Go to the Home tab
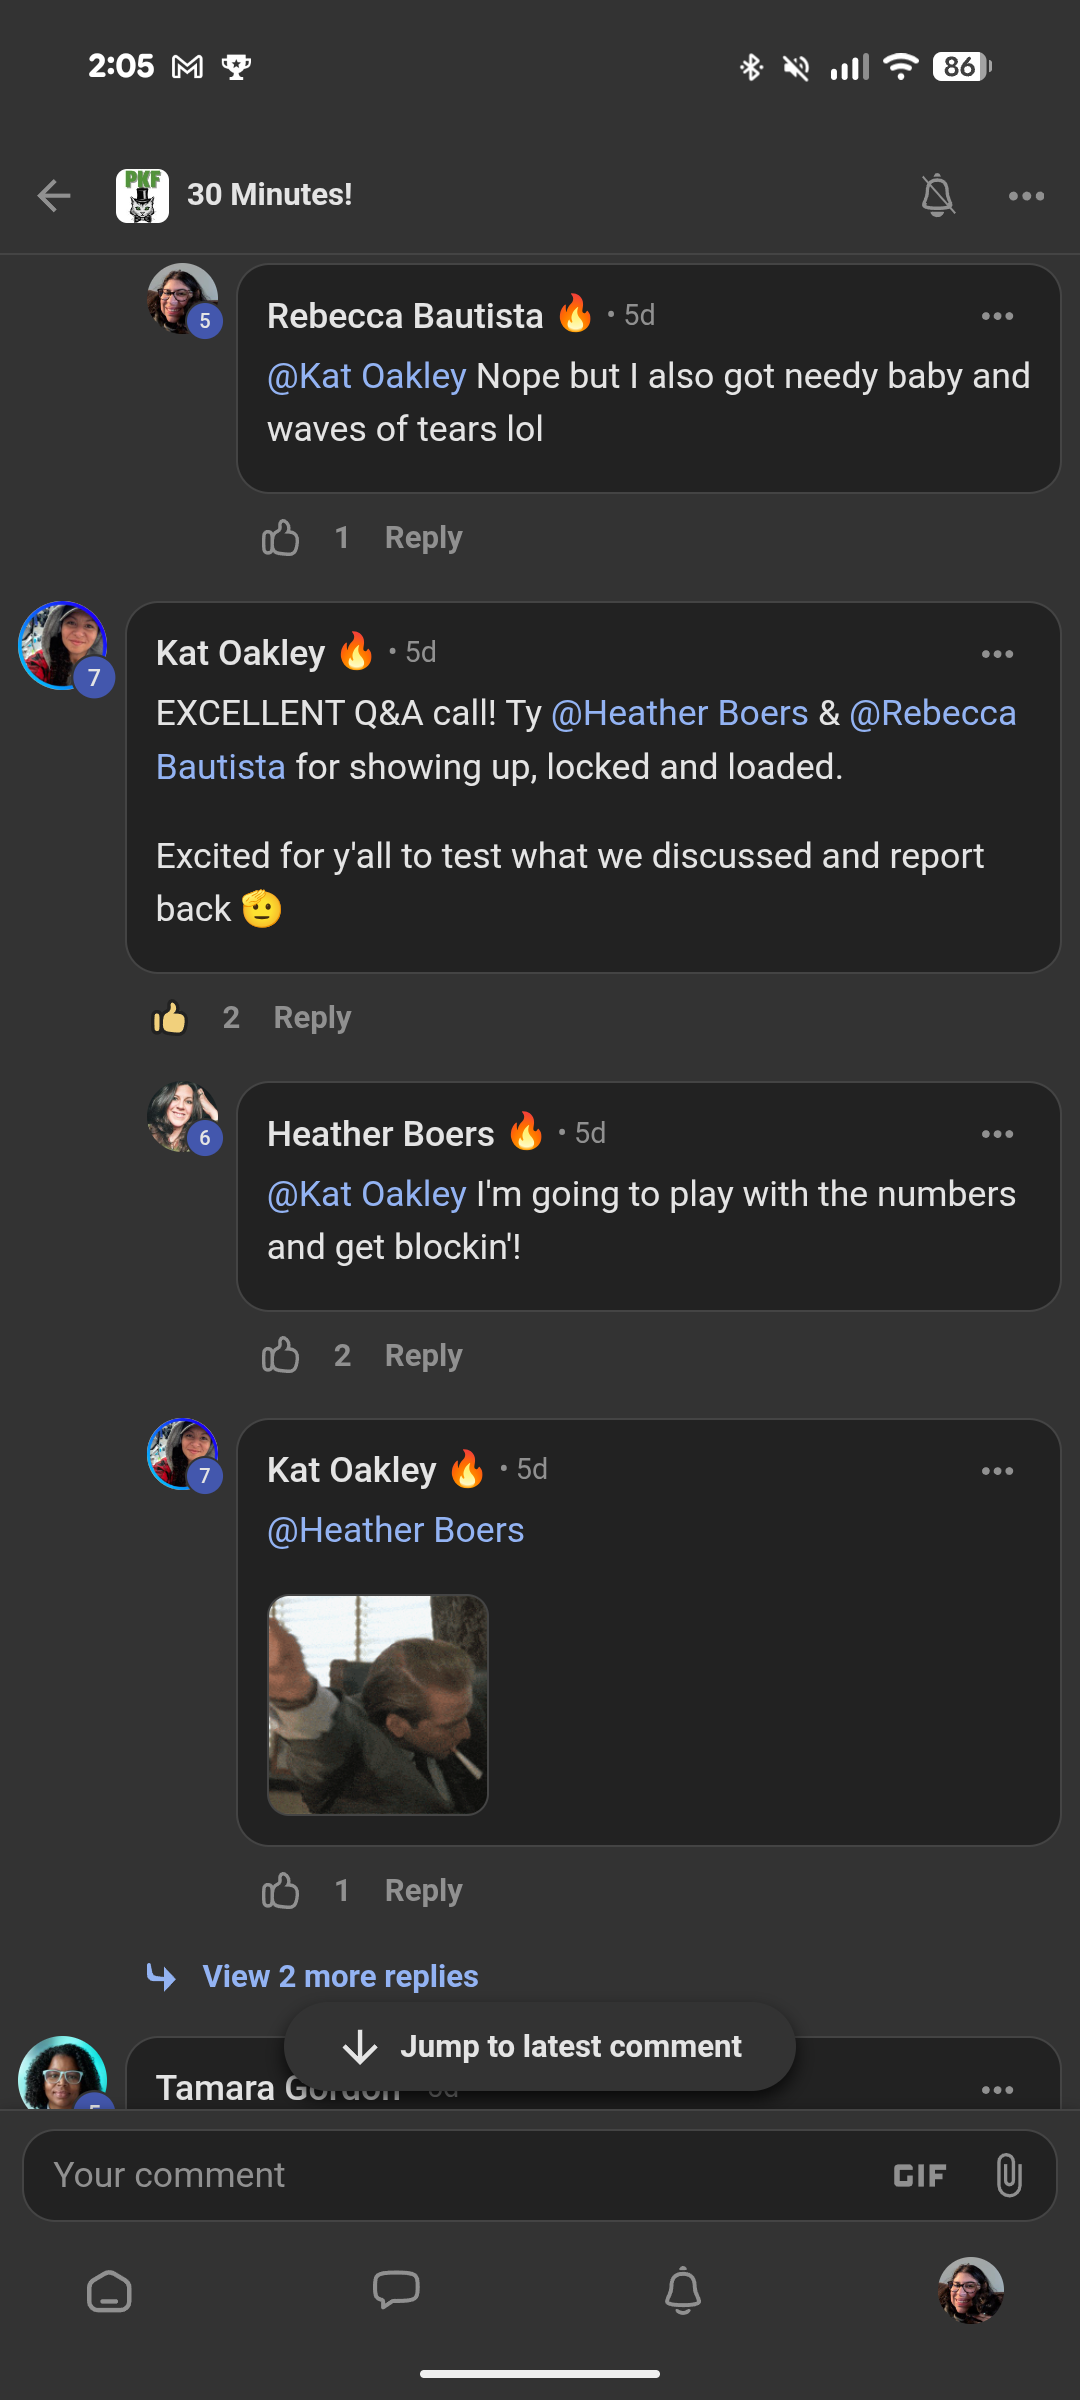Image resolution: width=1080 pixels, height=2400 pixels. coord(109,2291)
